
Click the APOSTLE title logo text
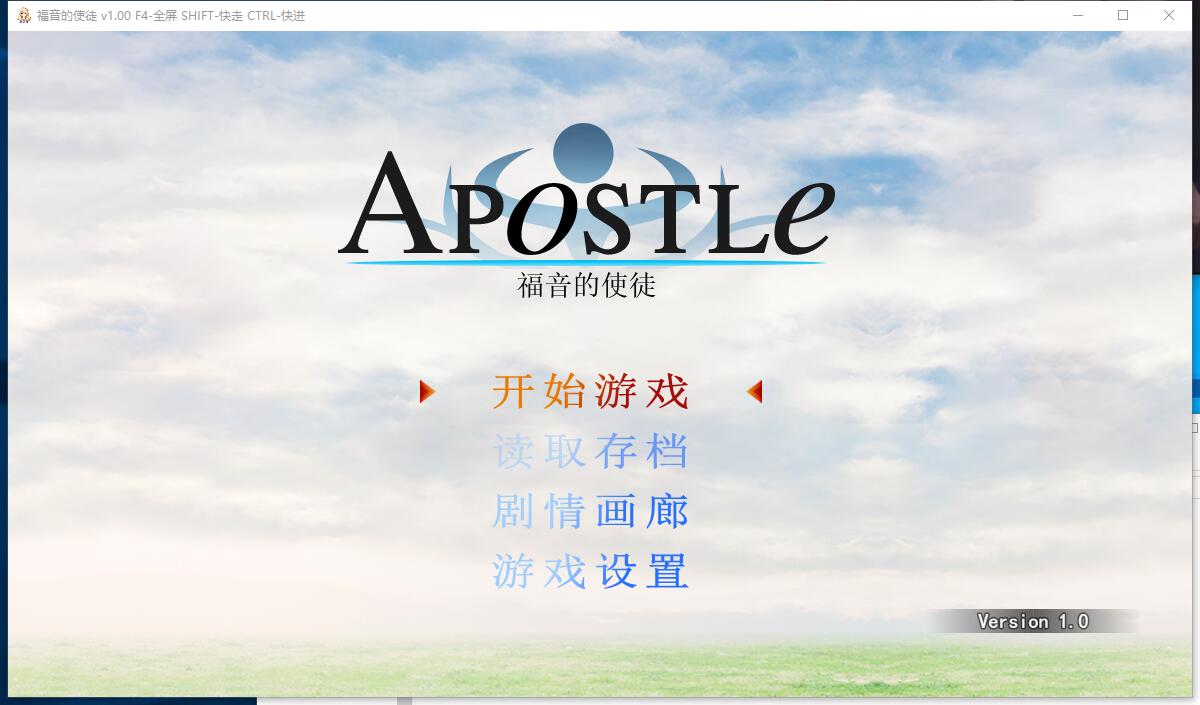coord(590,215)
